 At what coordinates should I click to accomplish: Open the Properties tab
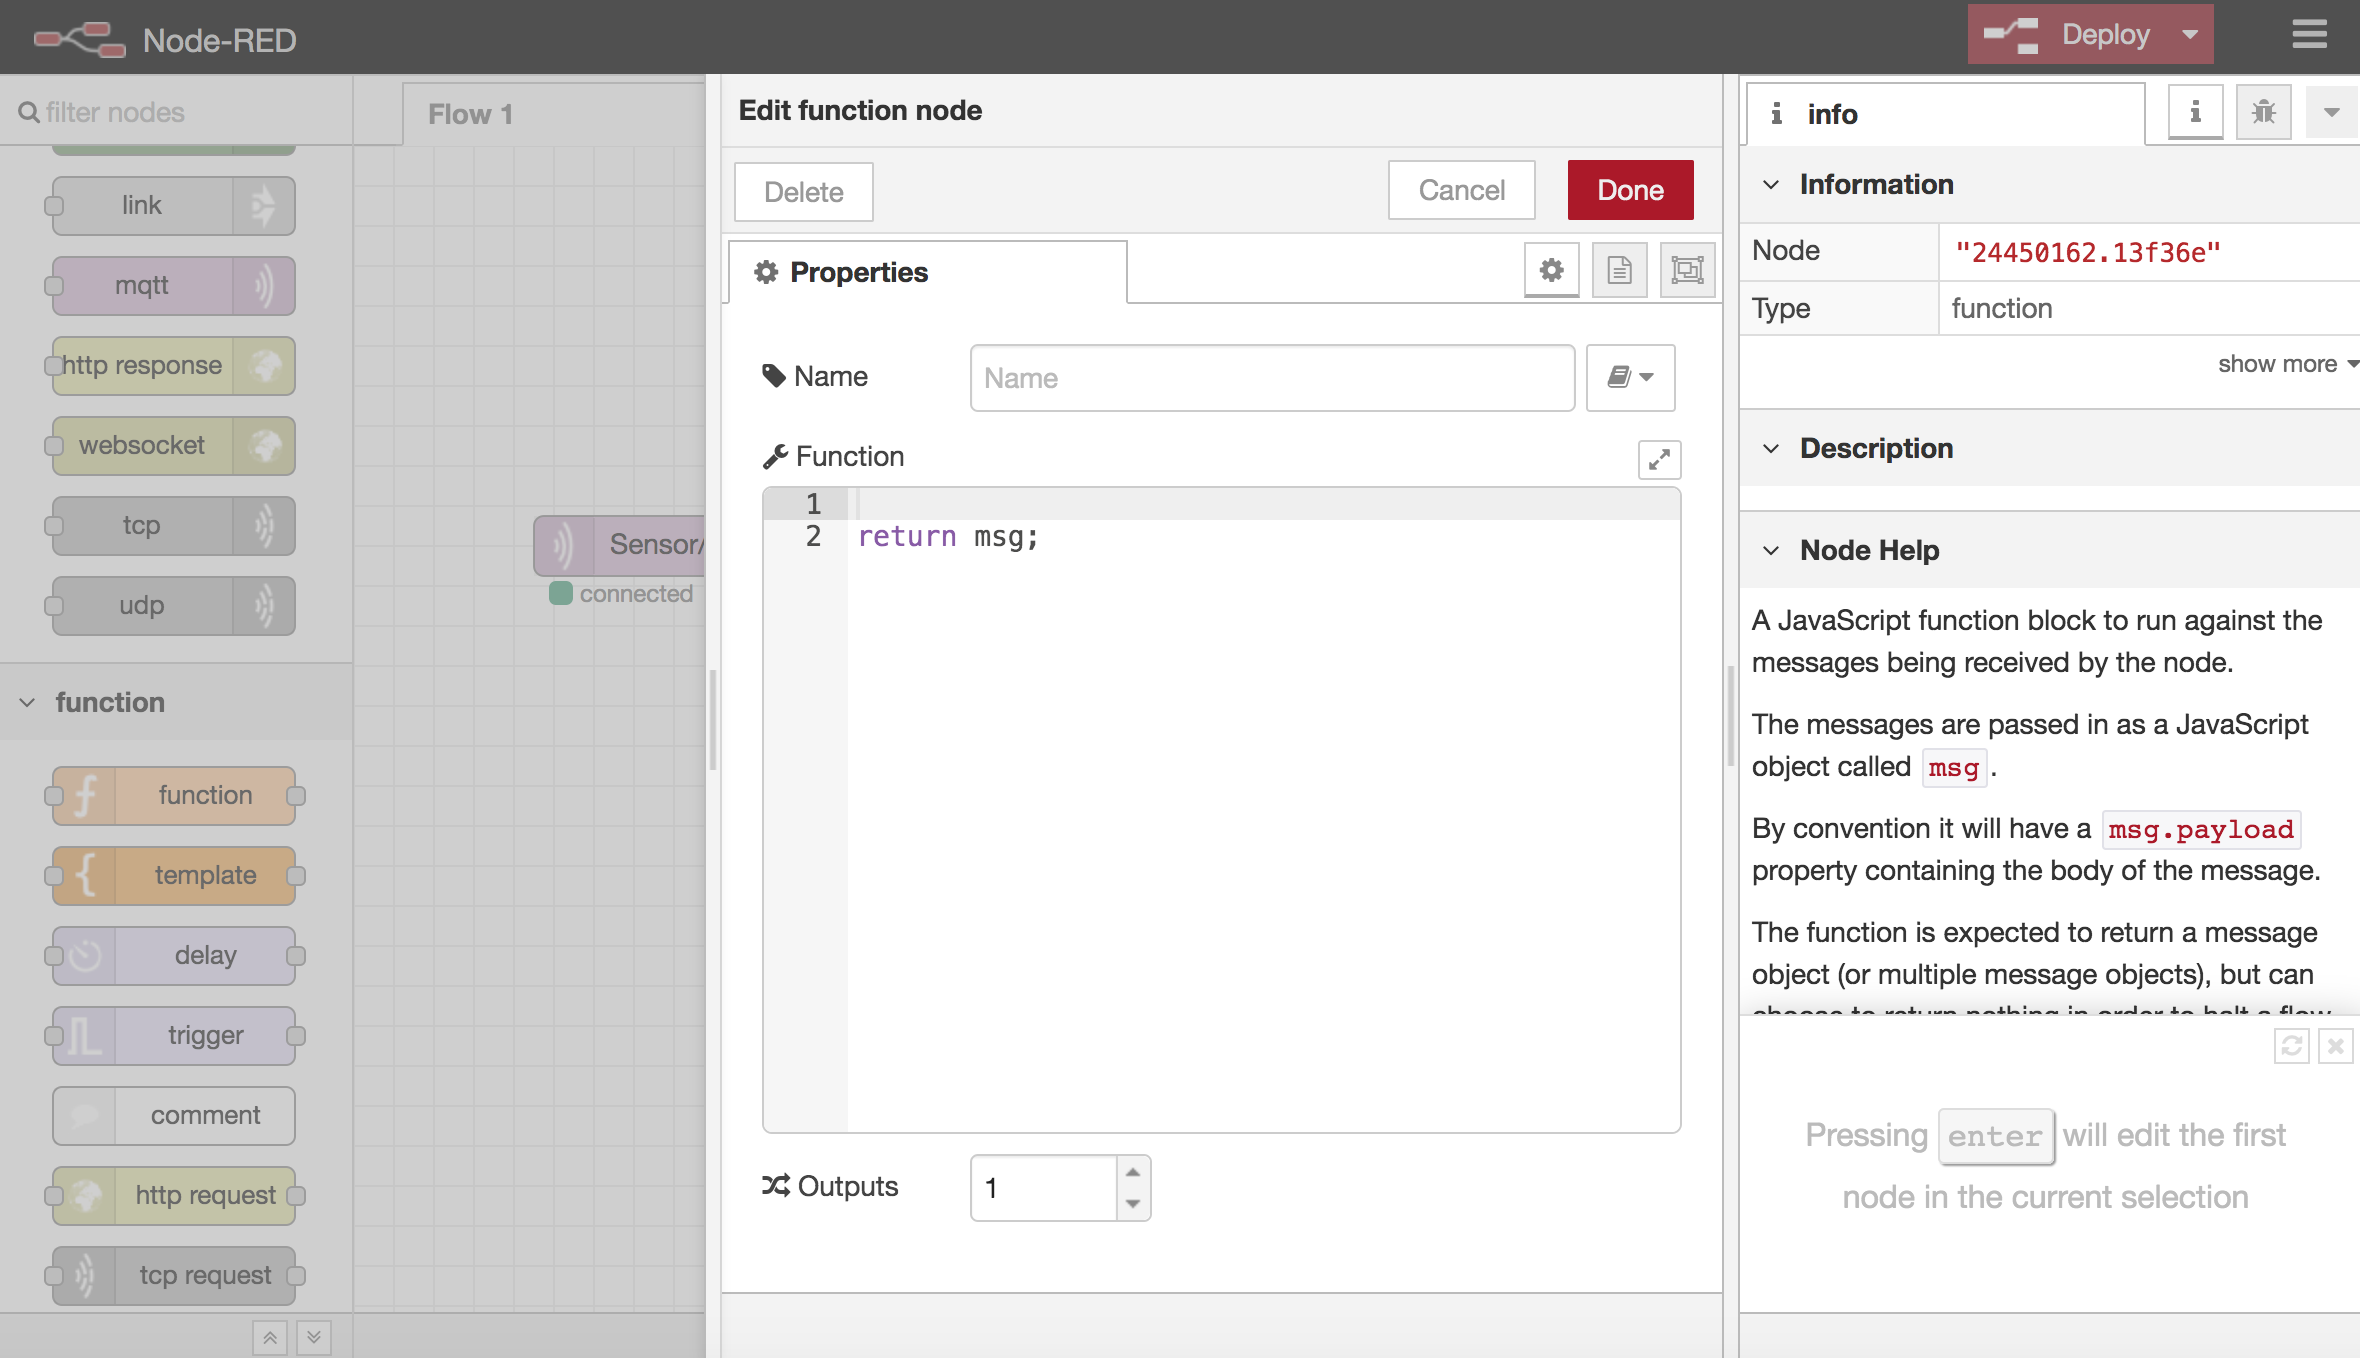point(927,272)
